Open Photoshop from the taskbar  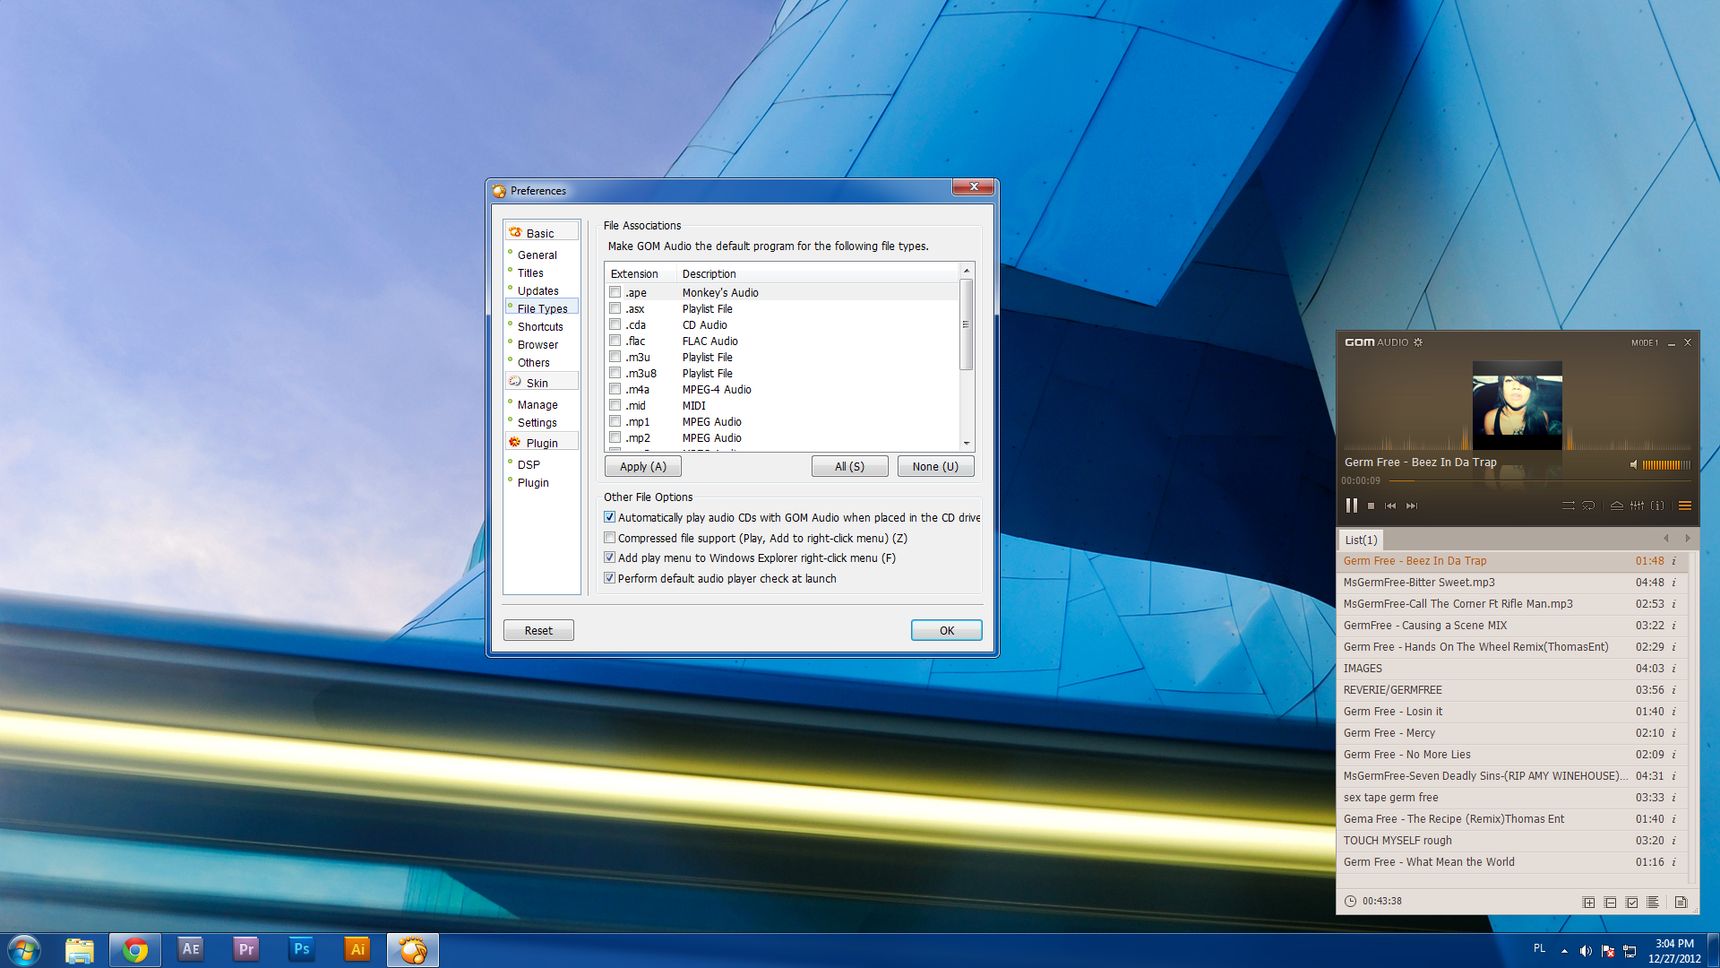[x=301, y=949]
